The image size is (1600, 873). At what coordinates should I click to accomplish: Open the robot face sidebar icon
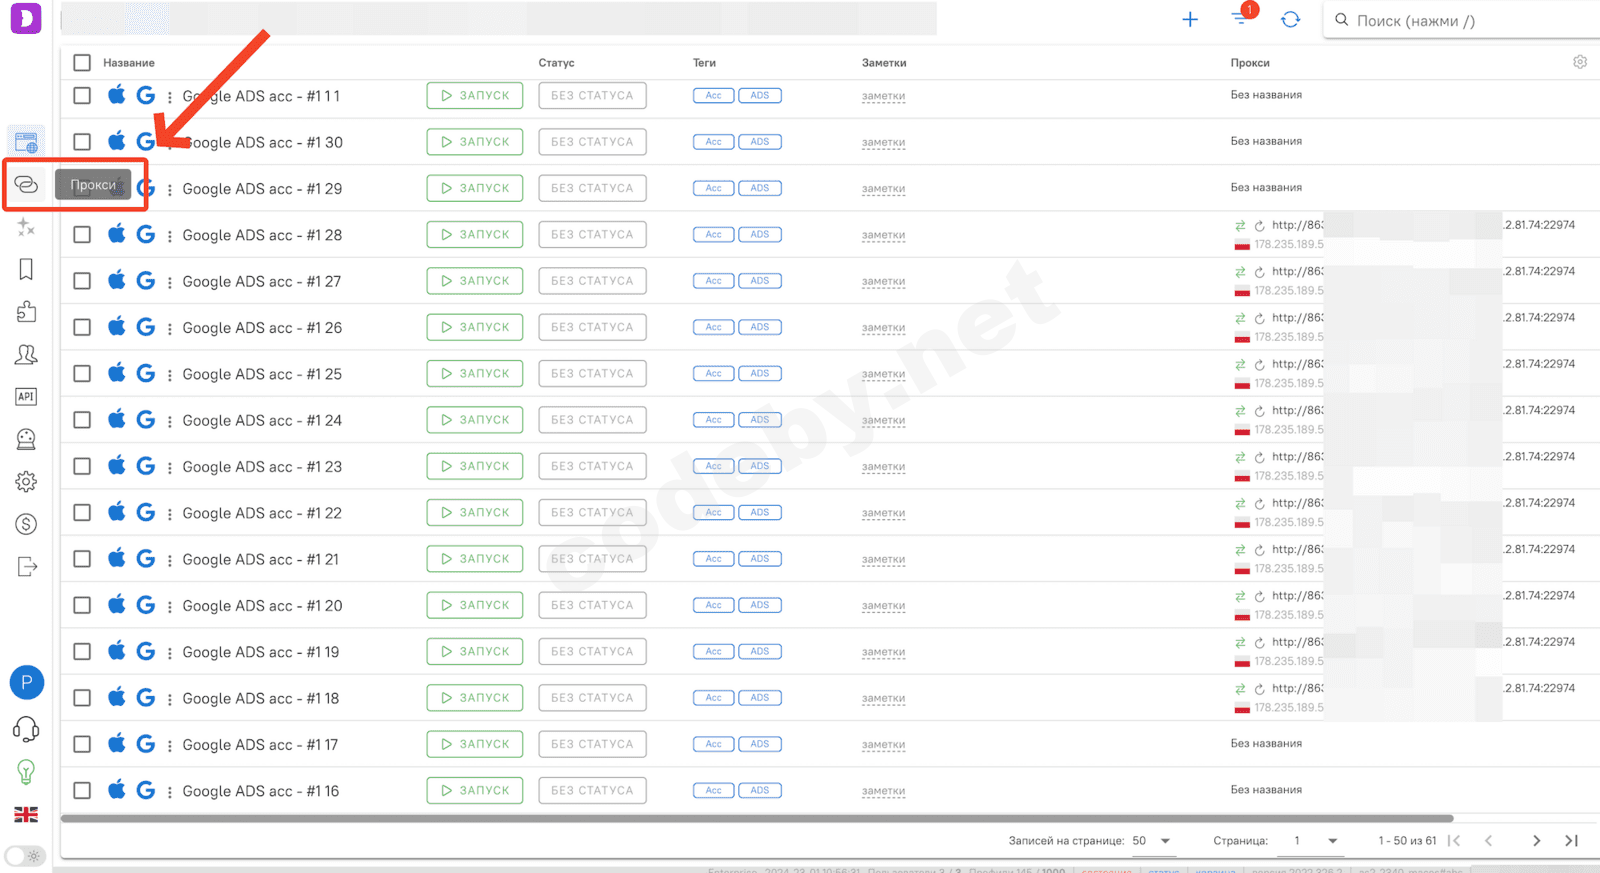(x=26, y=439)
